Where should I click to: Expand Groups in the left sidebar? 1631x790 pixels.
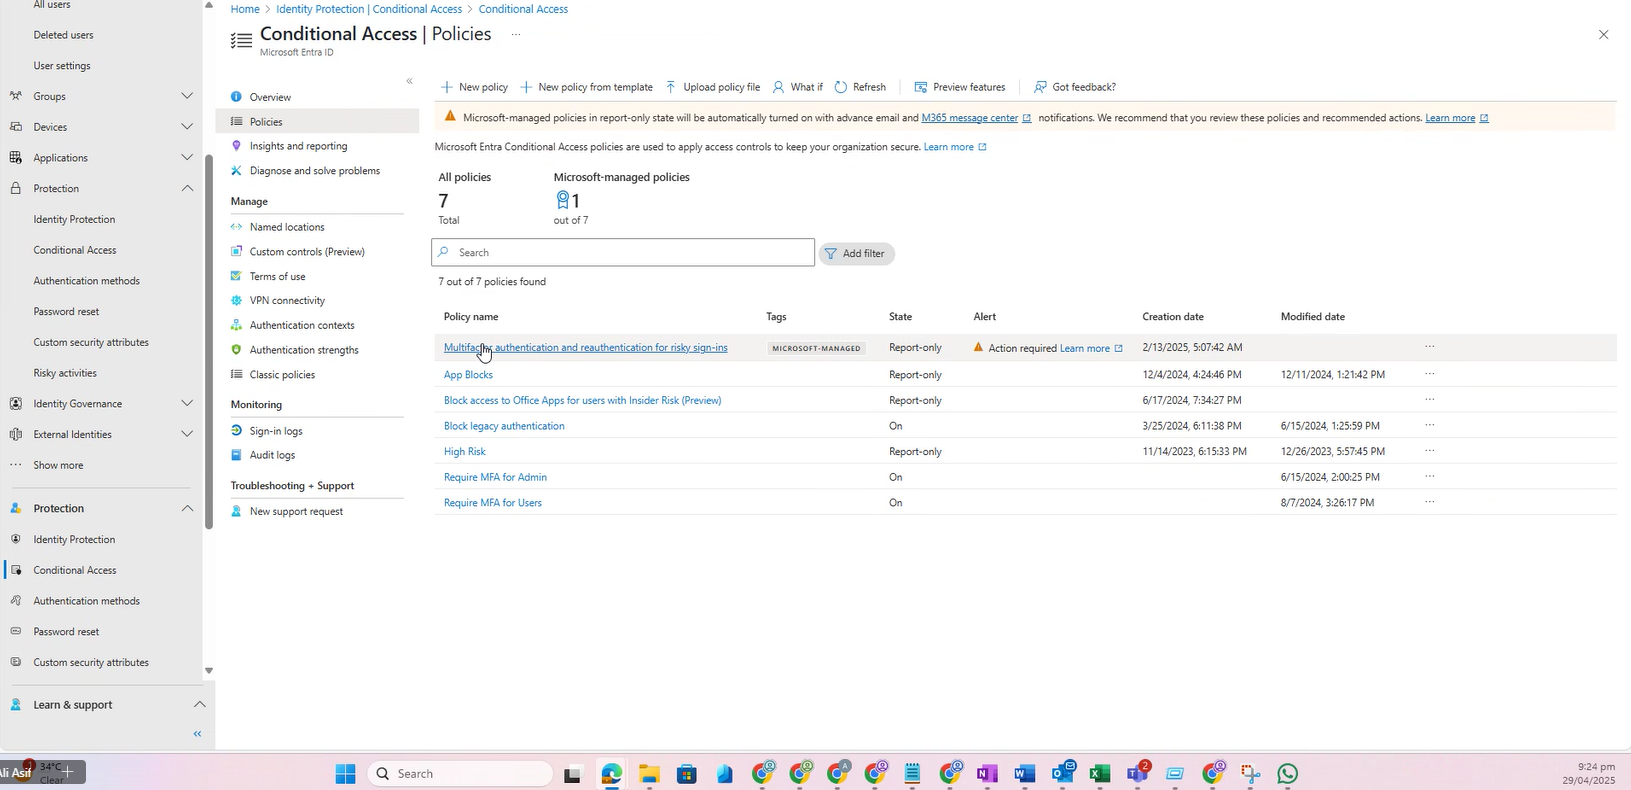(187, 96)
